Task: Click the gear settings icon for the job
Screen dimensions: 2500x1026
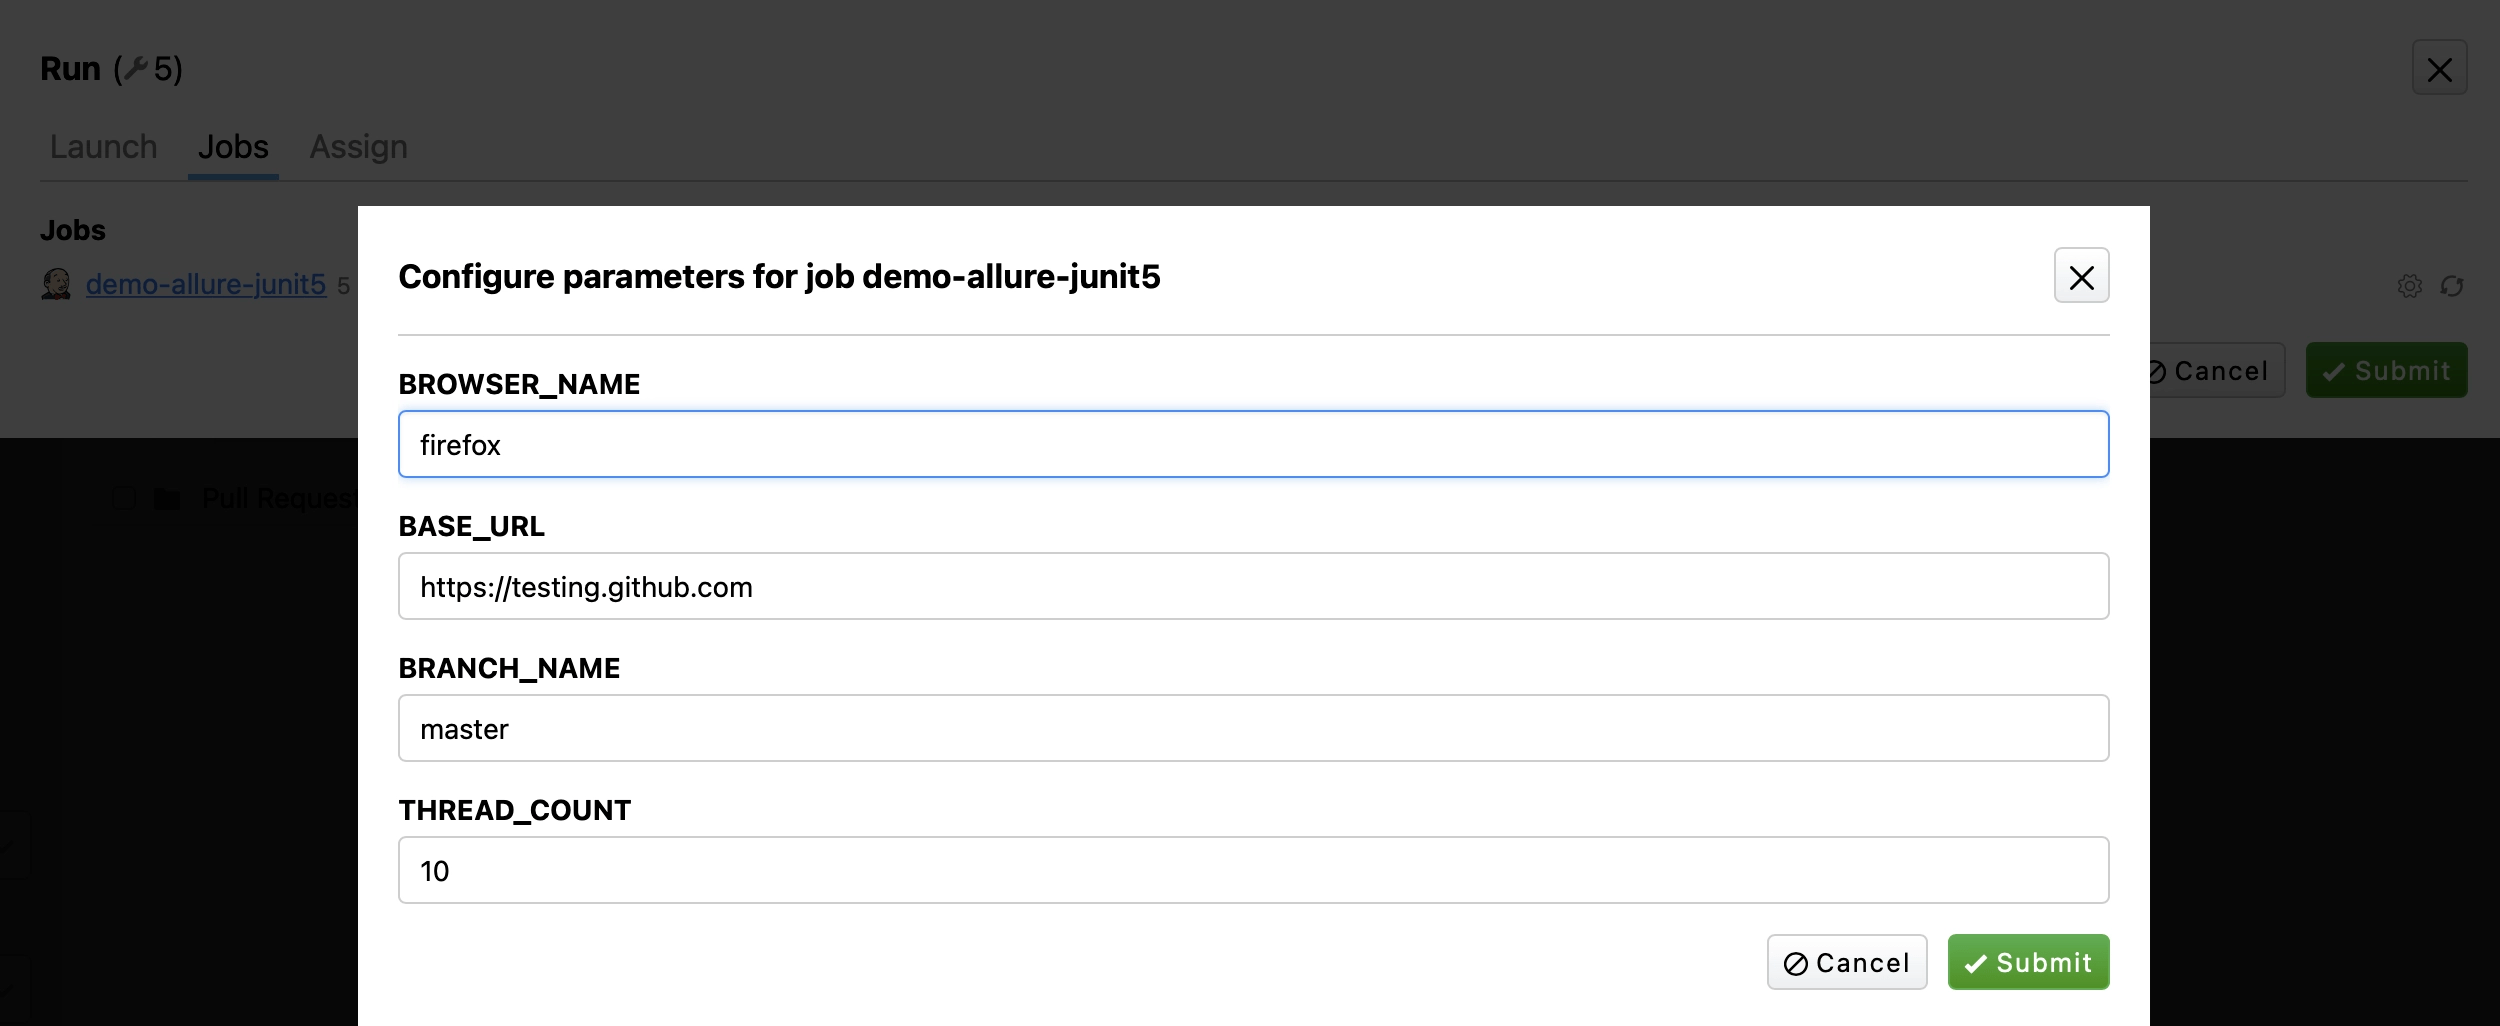Action: 2410,286
